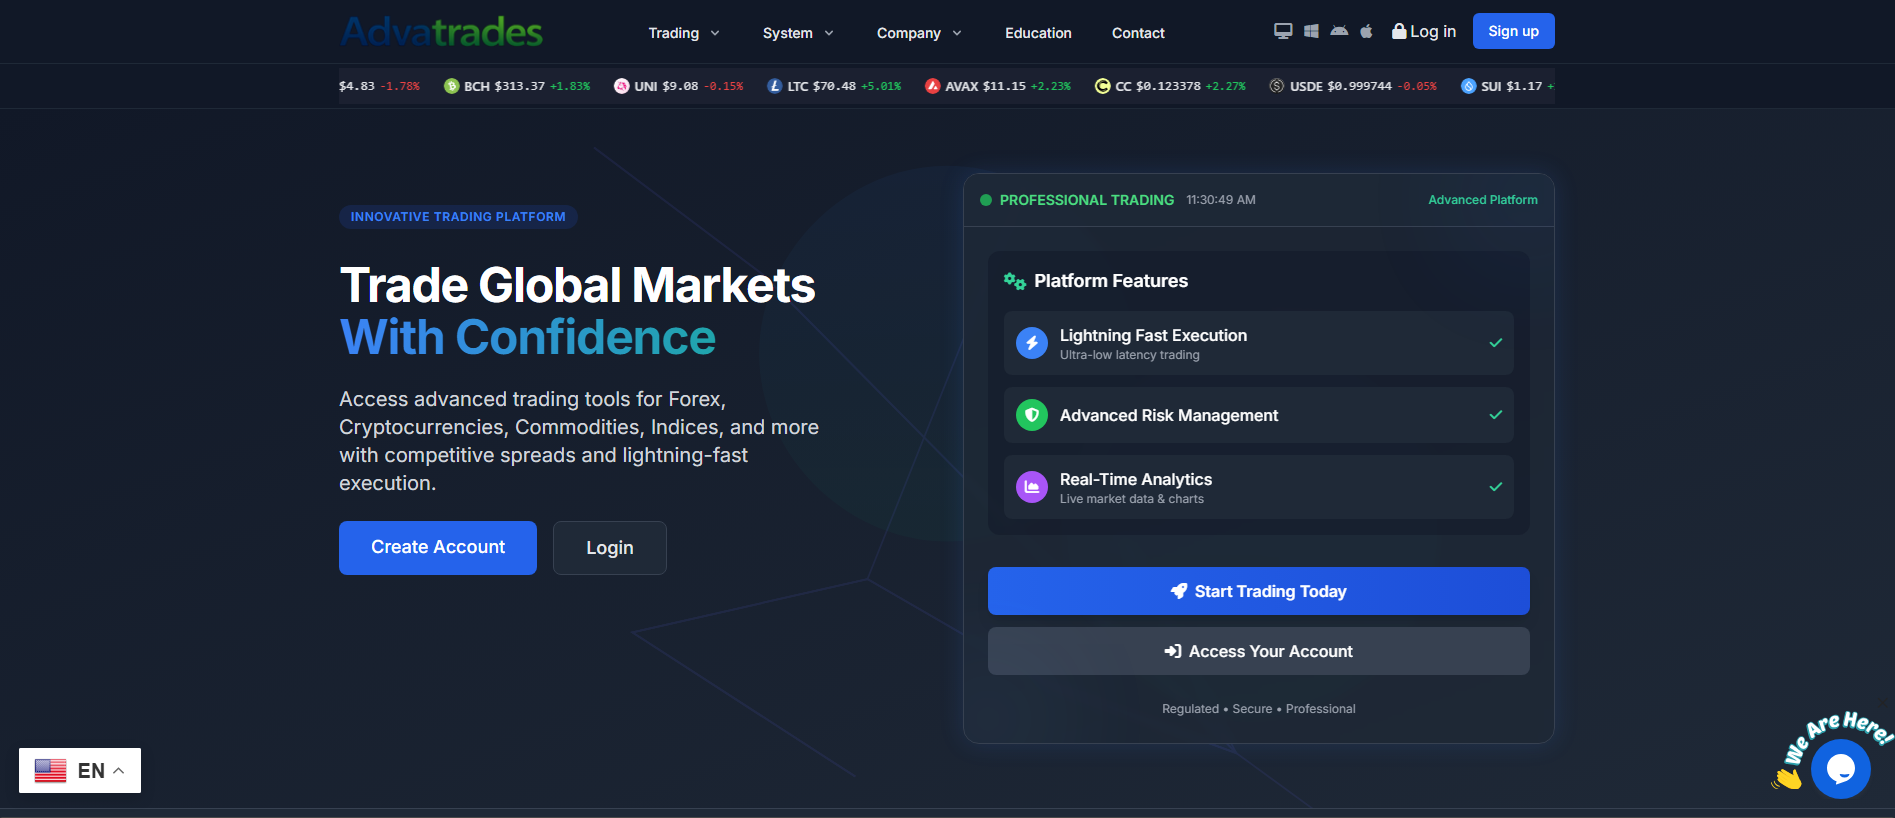
Task: Click the Advatrades logo
Action: (x=442, y=32)
